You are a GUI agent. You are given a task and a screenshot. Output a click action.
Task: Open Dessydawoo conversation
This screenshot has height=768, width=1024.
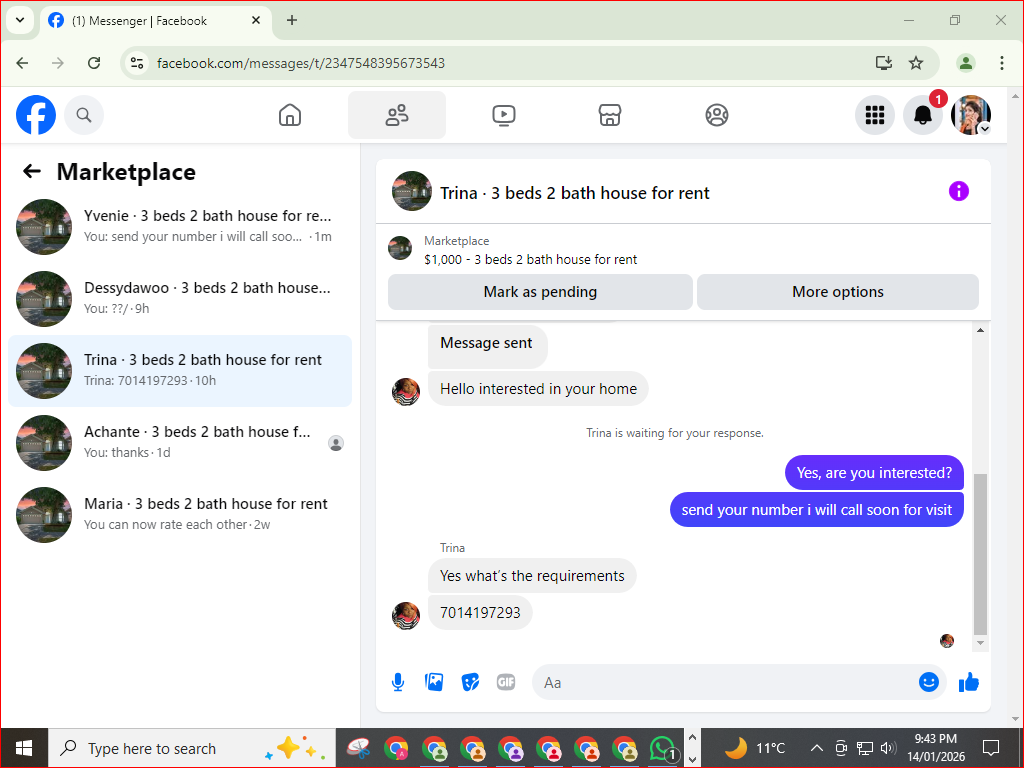[180, 298]
